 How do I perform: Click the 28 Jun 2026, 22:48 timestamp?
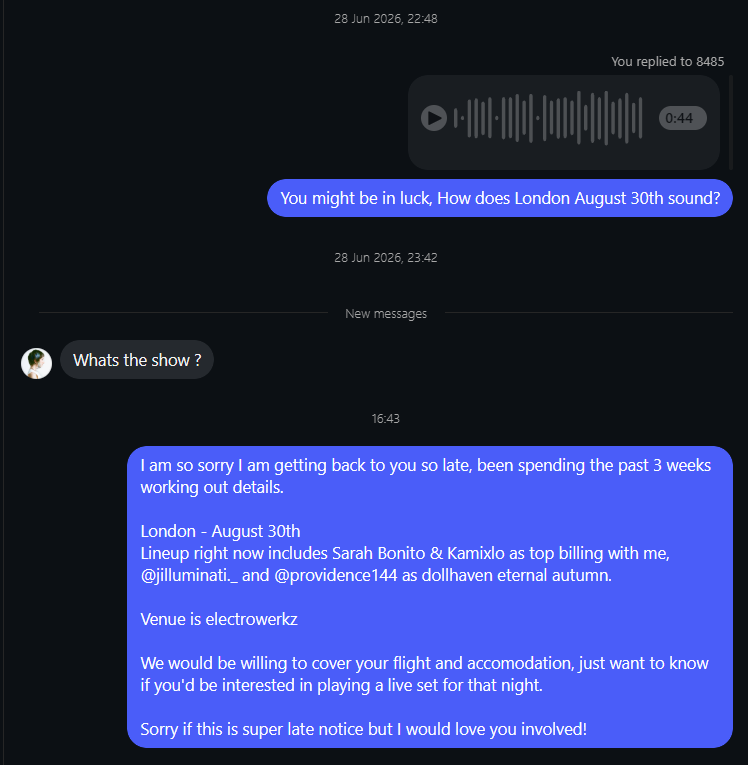pos(385,19)
